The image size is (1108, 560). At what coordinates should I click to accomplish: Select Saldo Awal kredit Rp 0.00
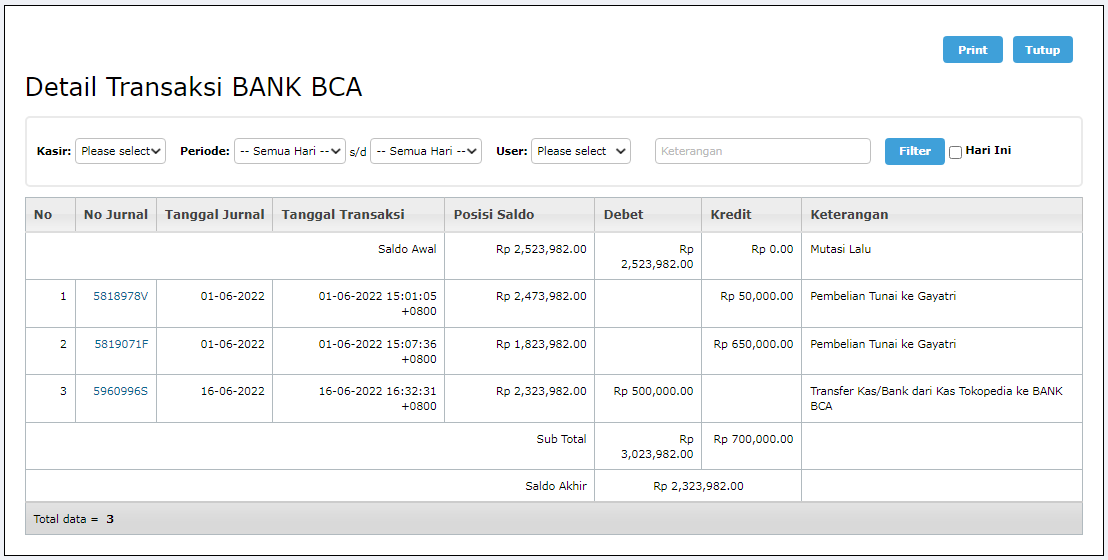pos(772,249)
